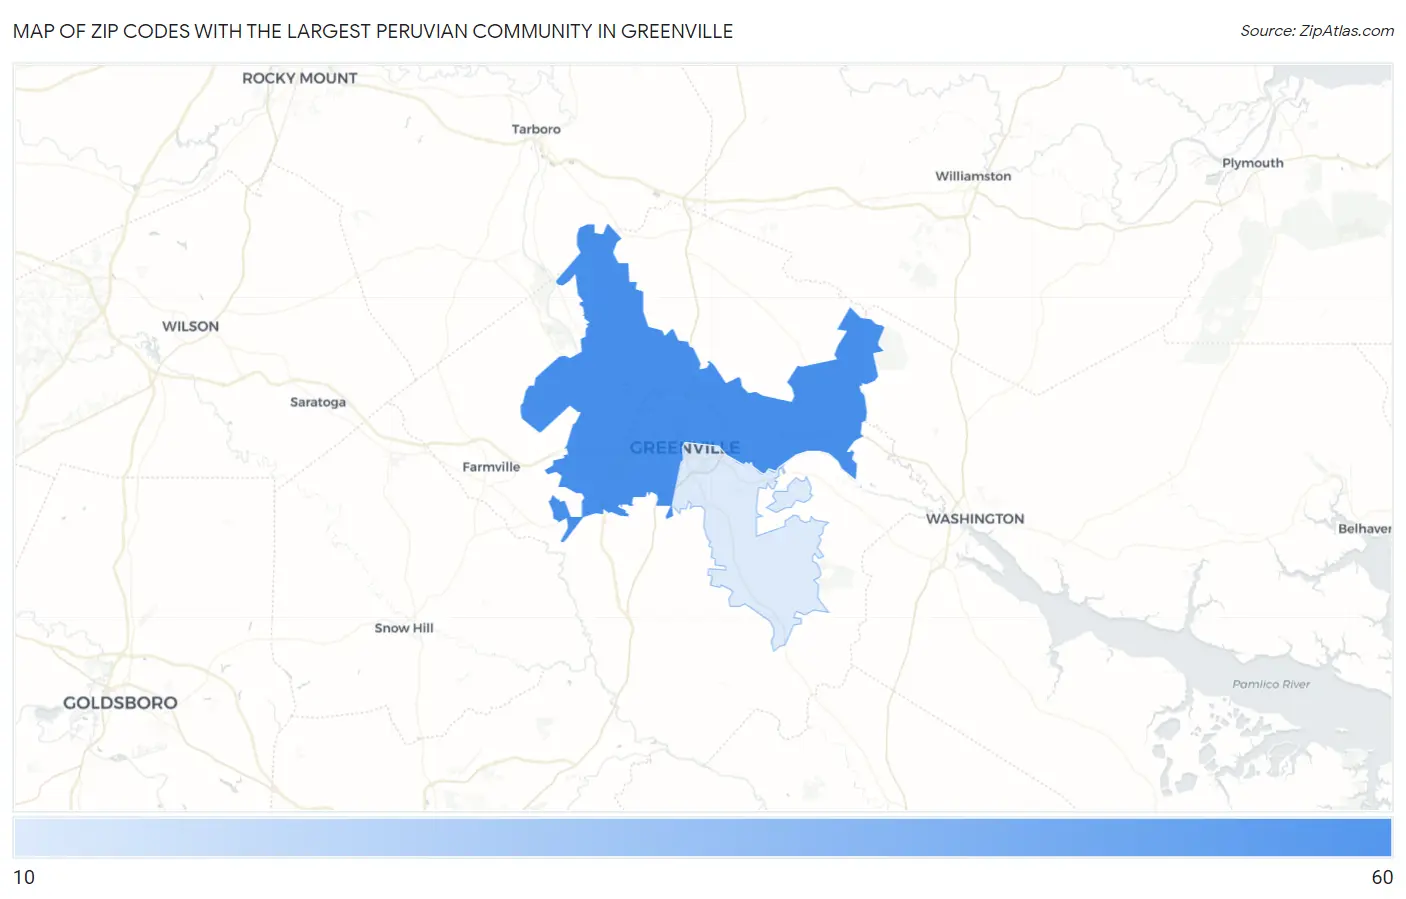Screen dimensions: 1406x899
Task: Click the Greenville city label
Action: (x=685, y=448)
